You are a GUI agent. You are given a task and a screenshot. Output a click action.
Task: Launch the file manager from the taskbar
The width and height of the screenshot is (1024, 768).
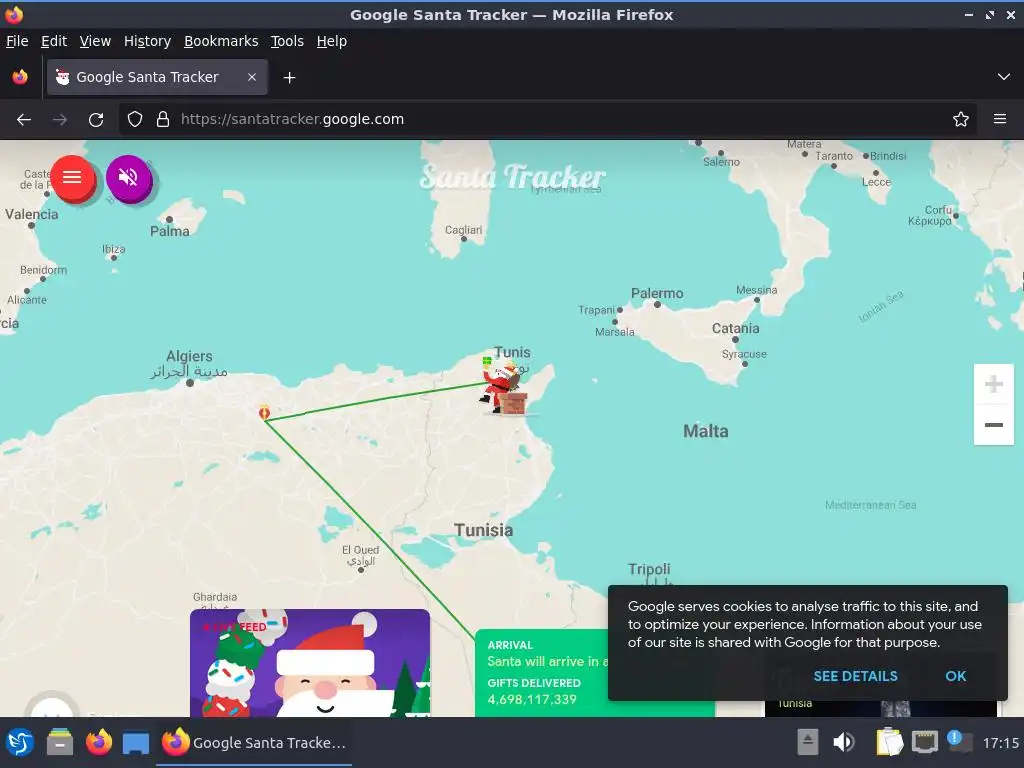pos(59,743)
